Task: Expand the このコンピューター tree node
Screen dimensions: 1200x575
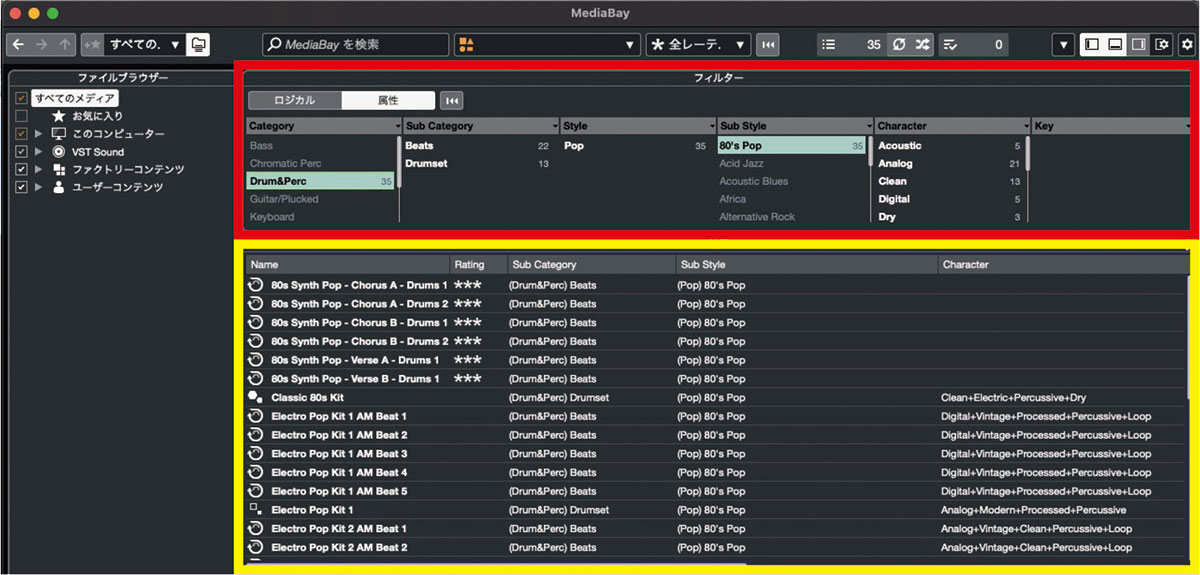Action: tap(39, 134)
